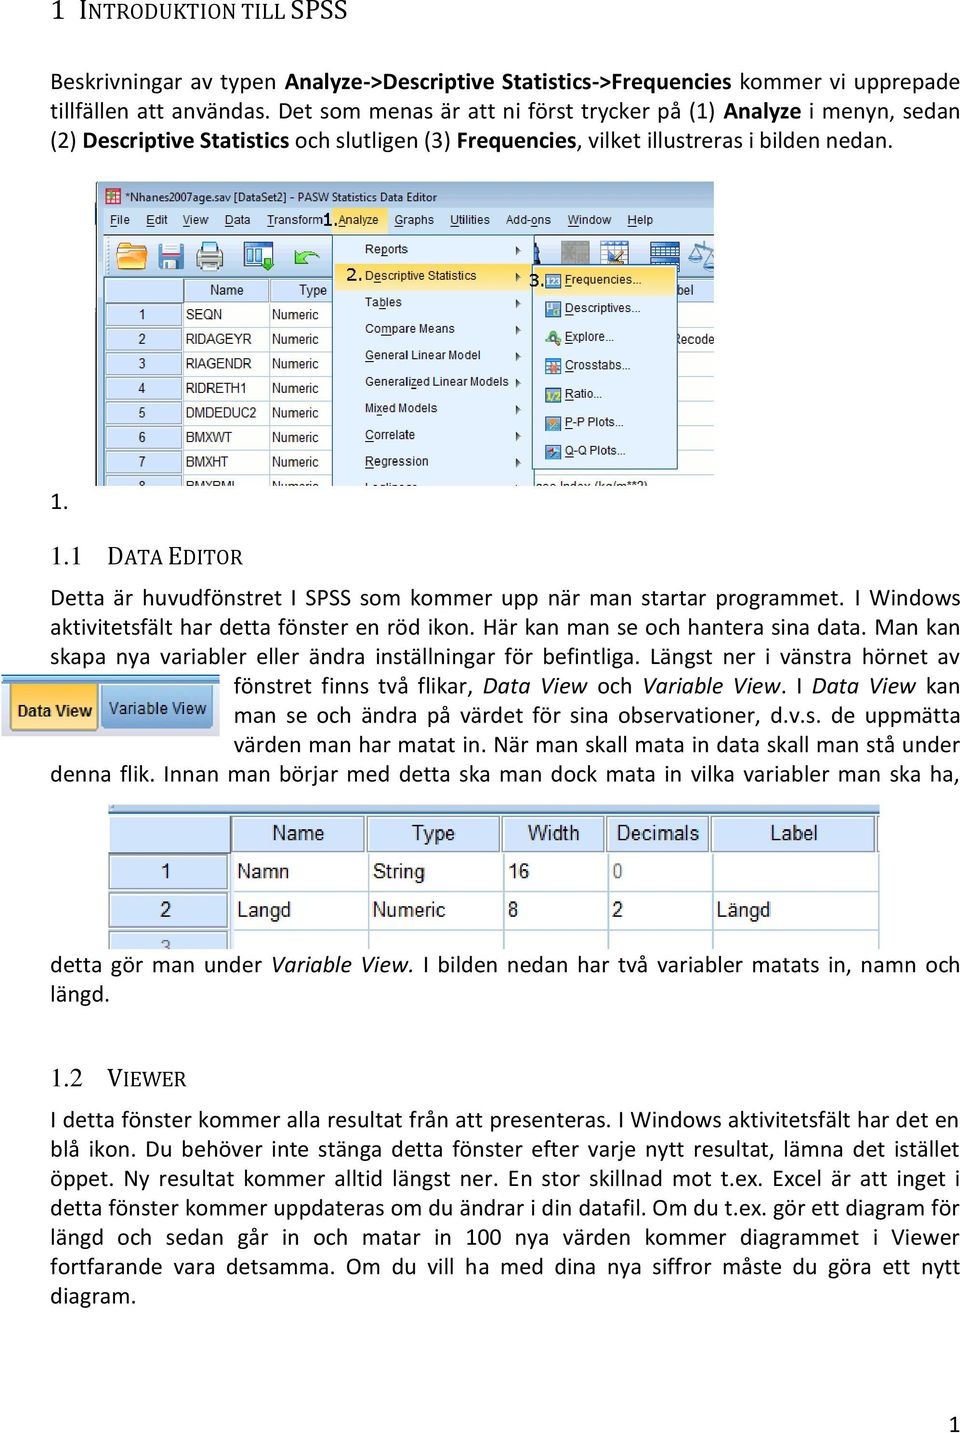Click the PASW Data Editor title bar icon

point(115,197)
